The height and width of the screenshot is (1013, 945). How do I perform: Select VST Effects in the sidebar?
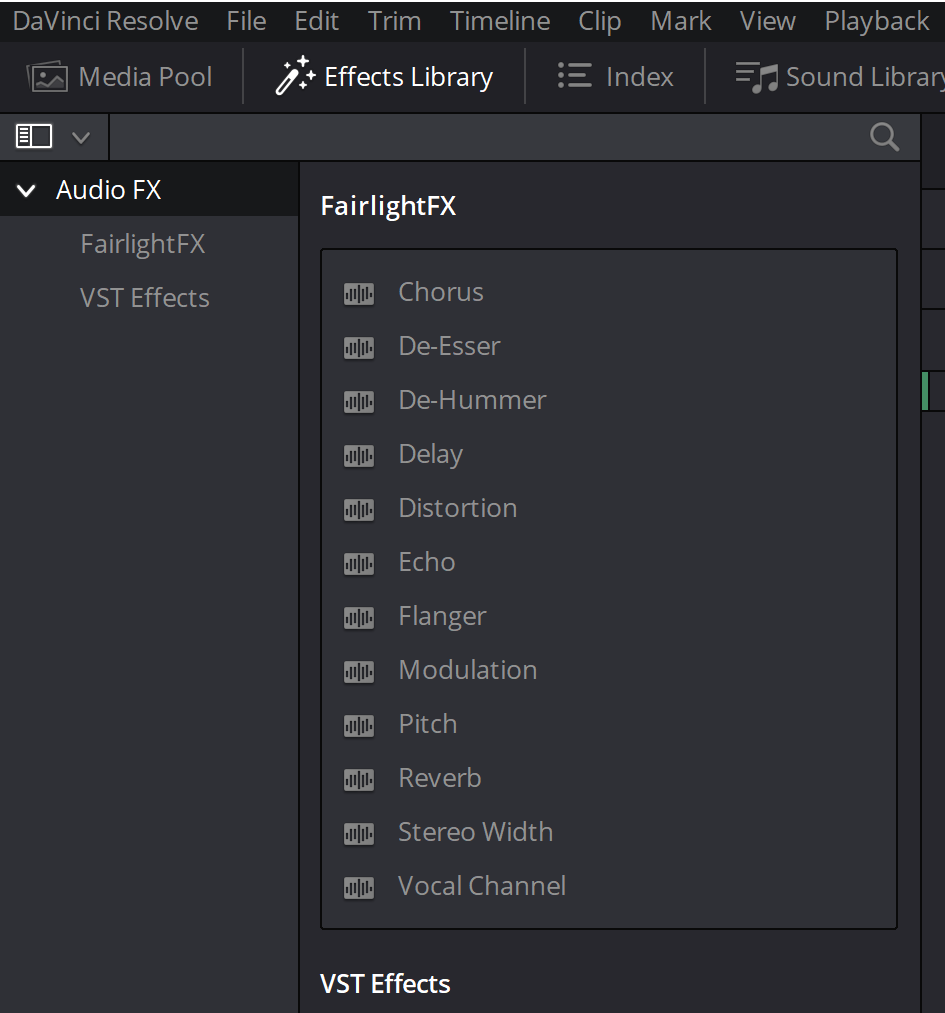[x=145, y=298]
